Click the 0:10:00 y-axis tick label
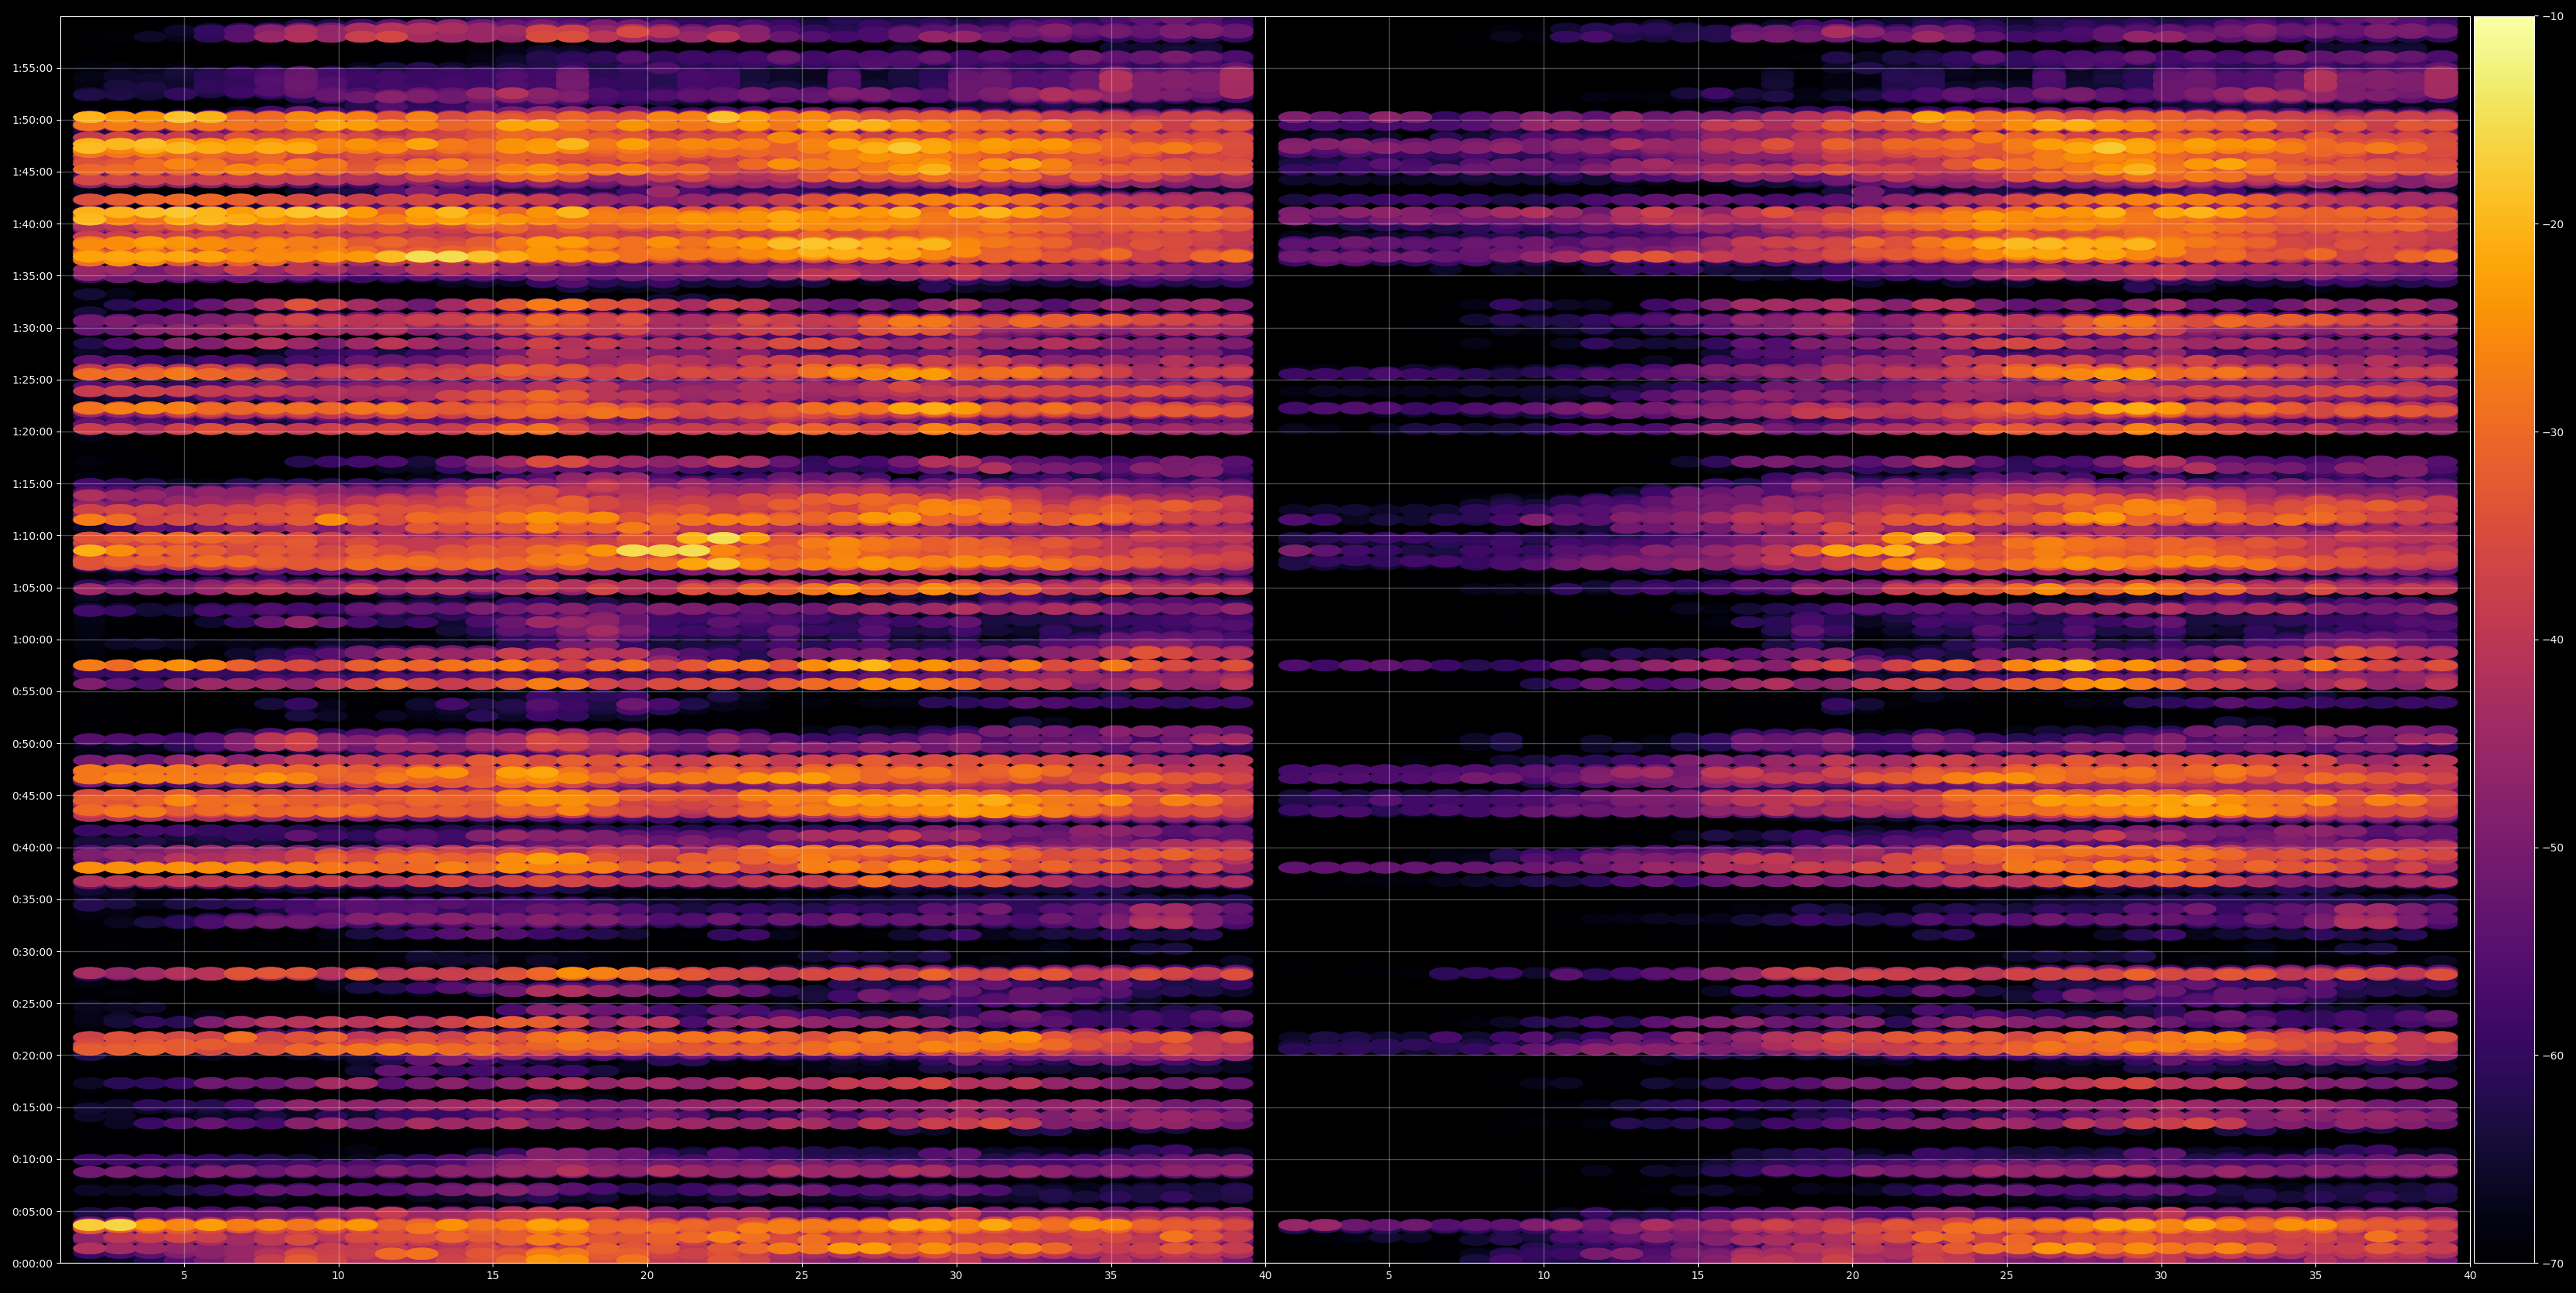This screenshot has width=2576, height=1293. pyautogui.click(x=32, y=1160)
